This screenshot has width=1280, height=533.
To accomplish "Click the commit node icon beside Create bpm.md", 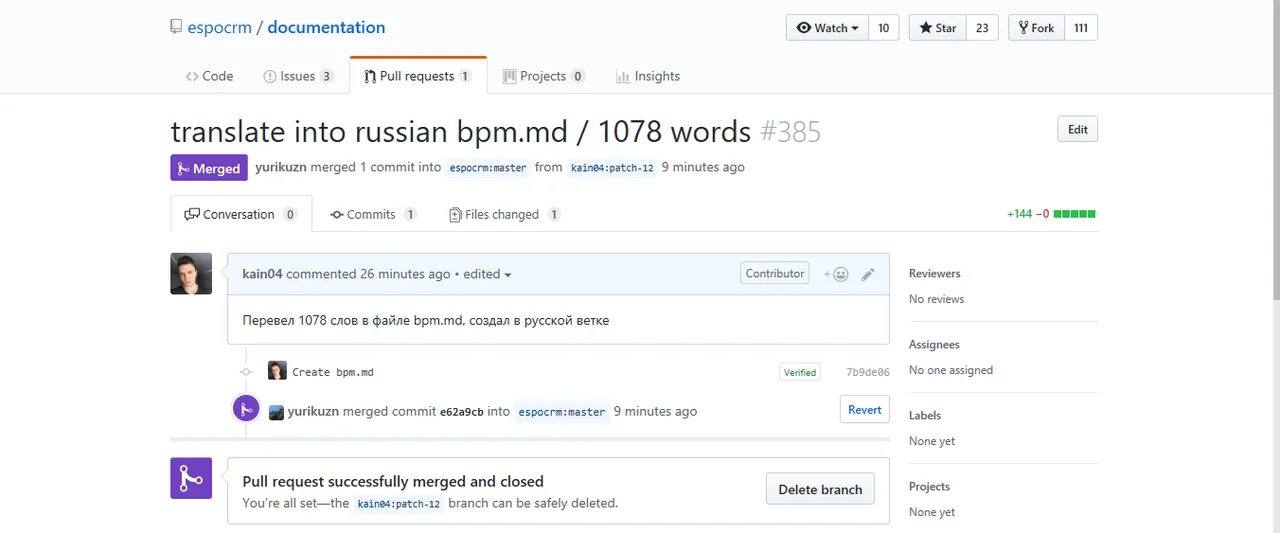I will click(246, 372).
